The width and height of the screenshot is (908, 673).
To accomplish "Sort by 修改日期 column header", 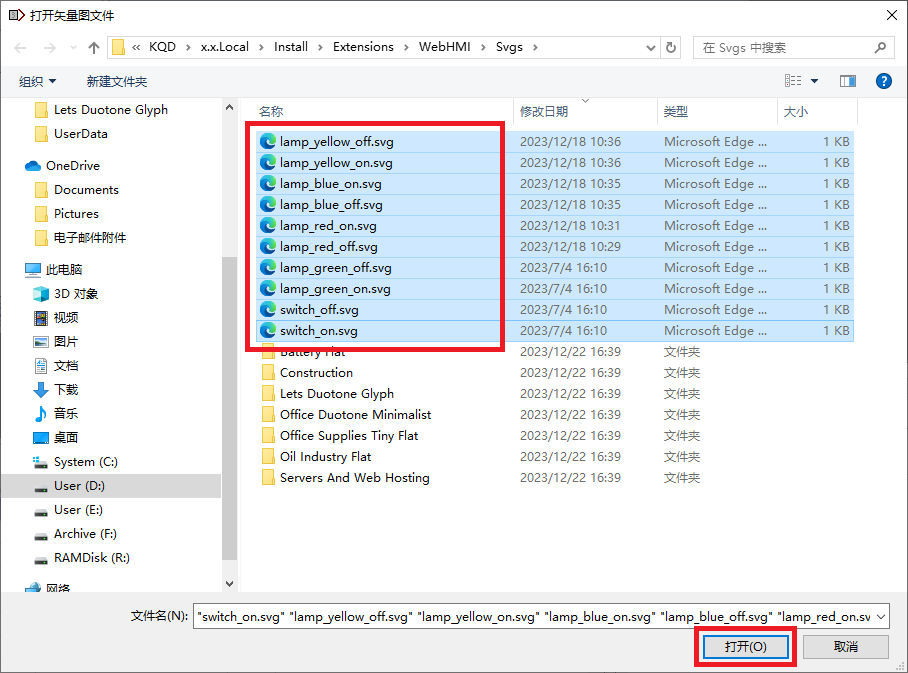I will (x=585, y=111).
